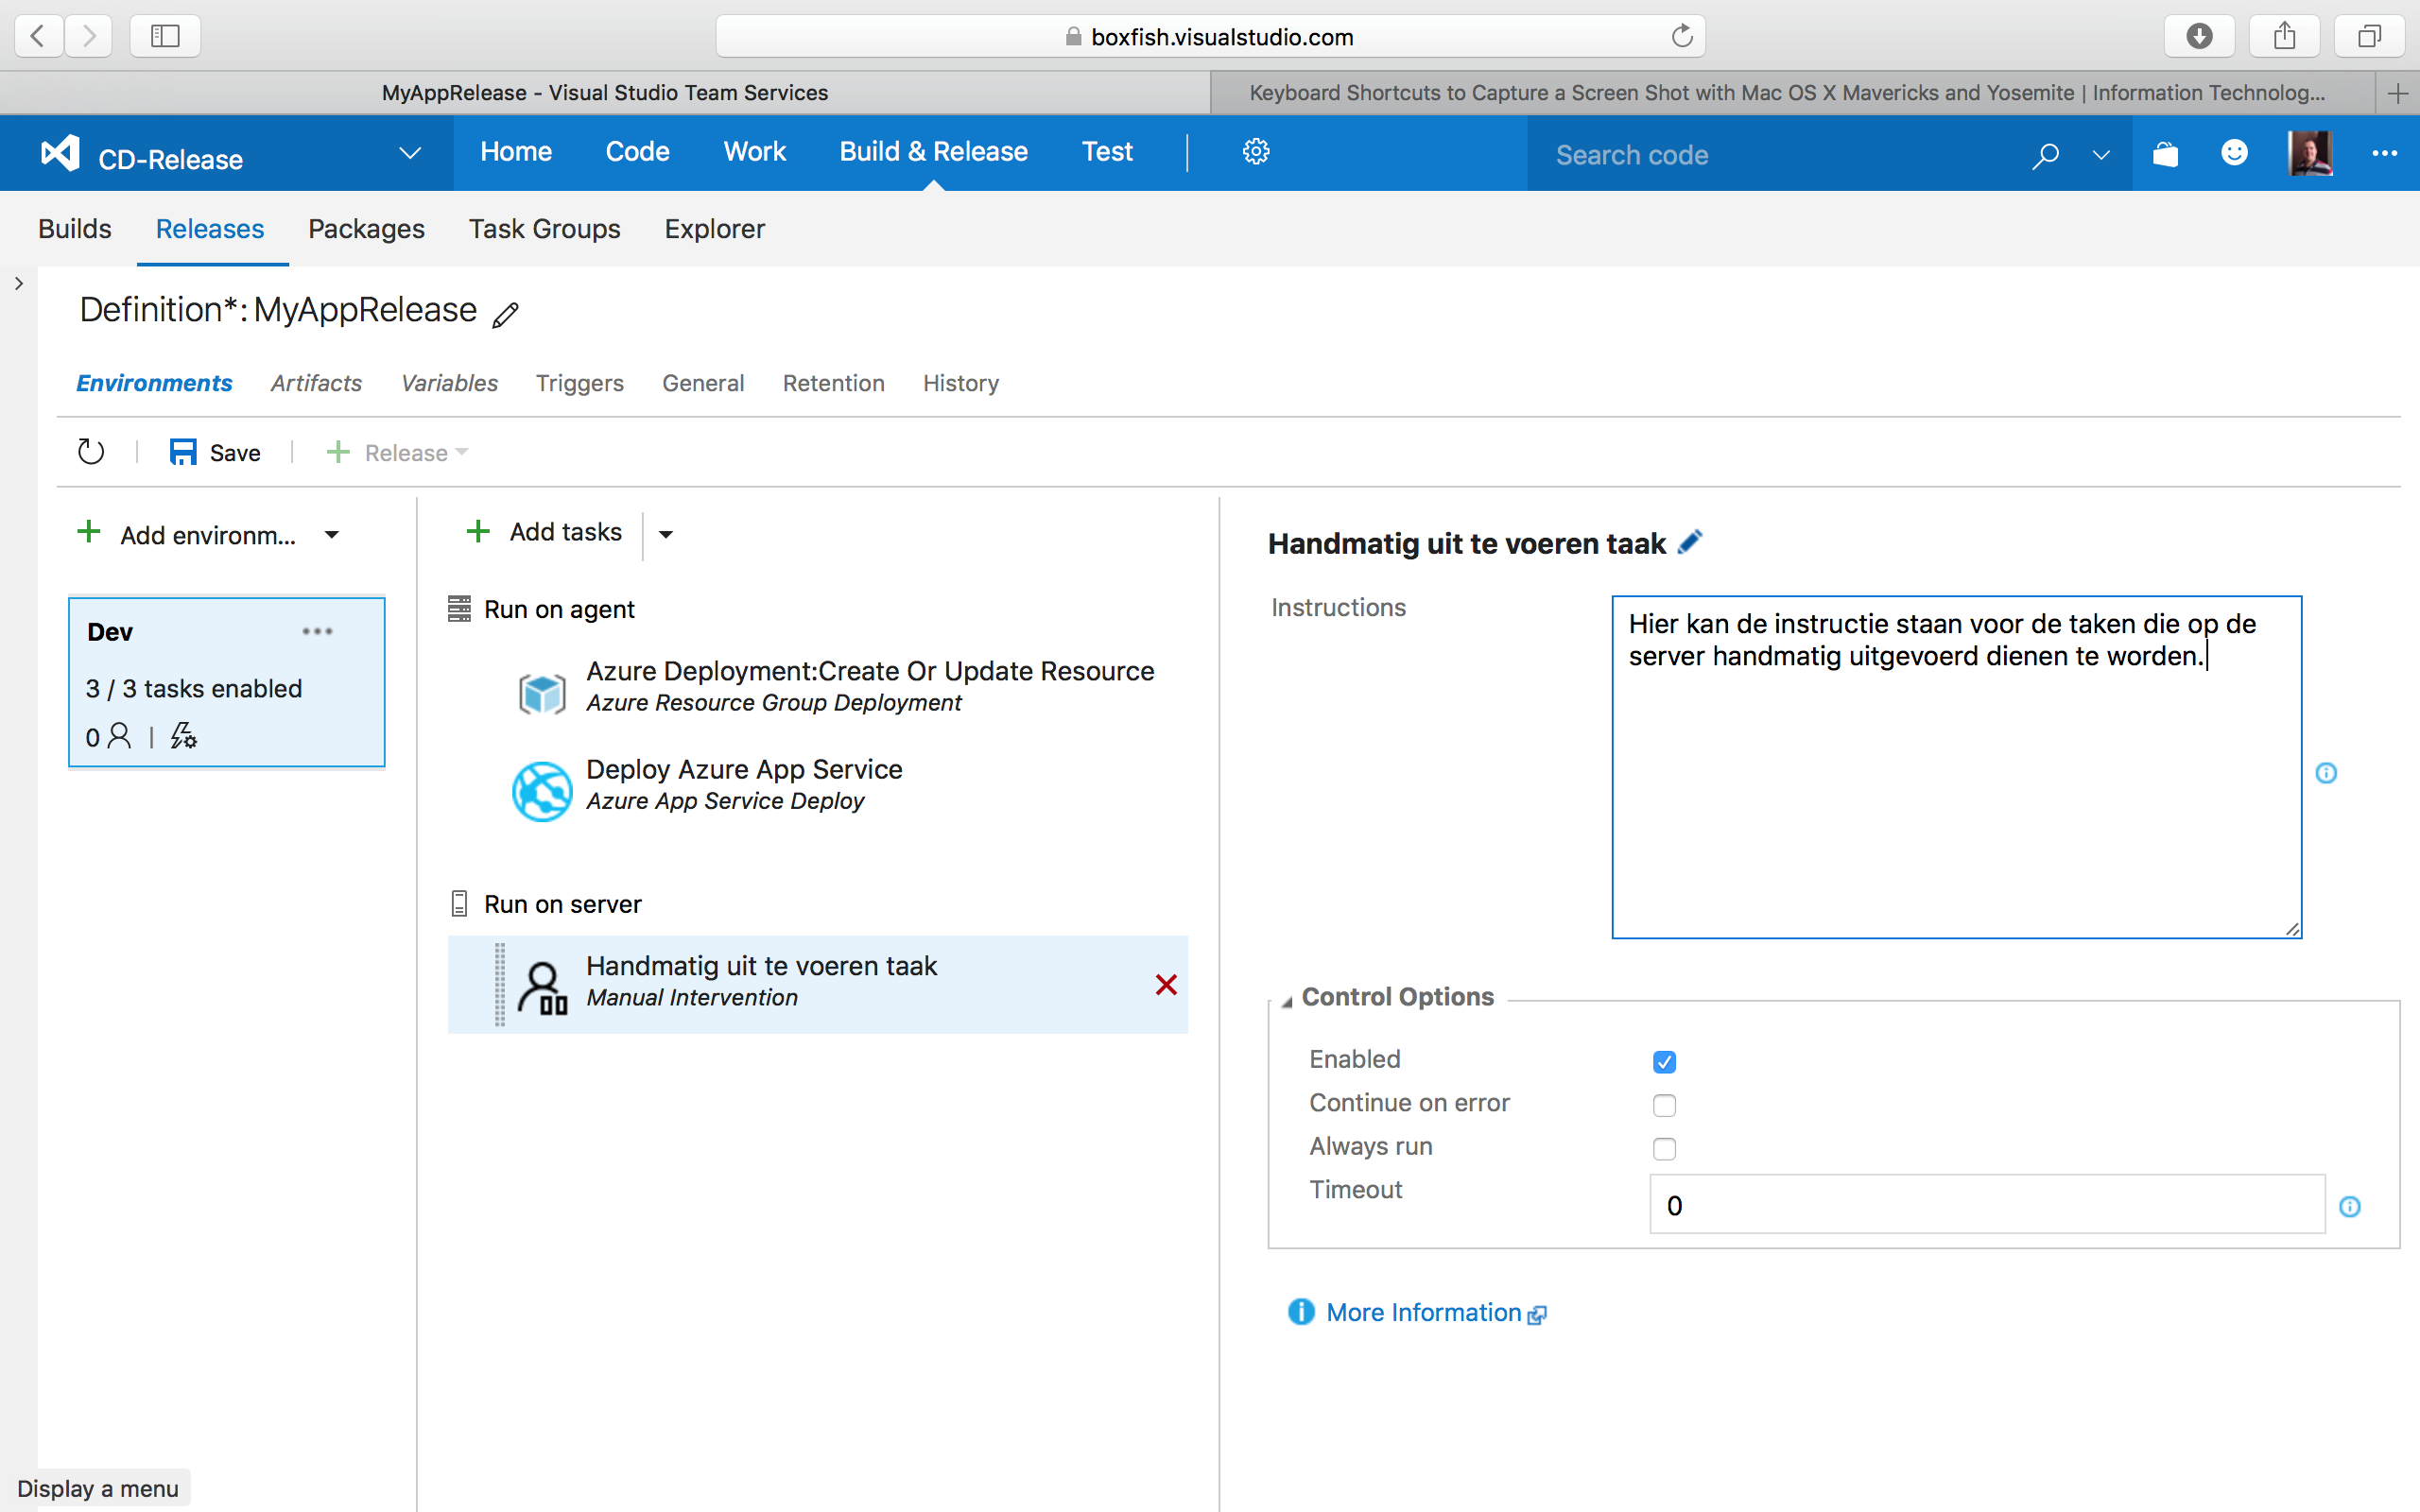
Task: Switch to the Task Groups tab
Action: pos(544,229)
